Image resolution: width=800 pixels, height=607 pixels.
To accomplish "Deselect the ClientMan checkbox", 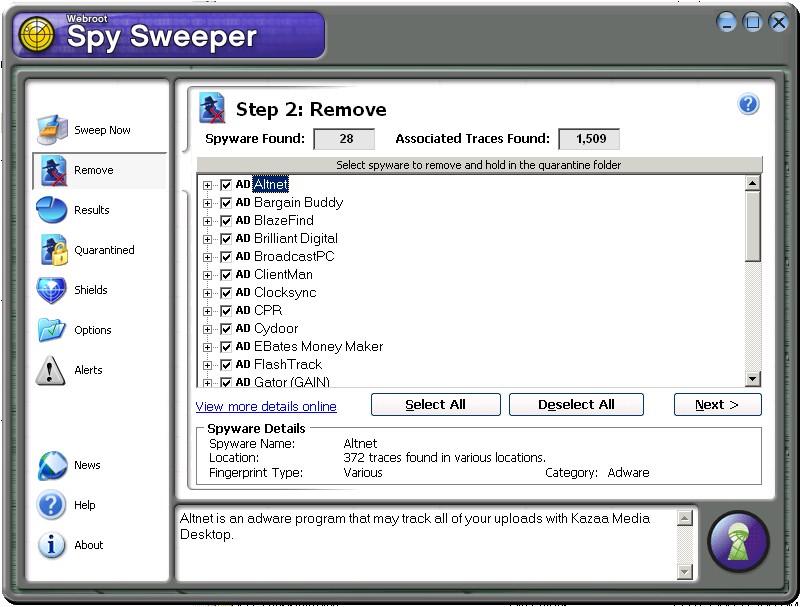I will (x=226, y=275).
